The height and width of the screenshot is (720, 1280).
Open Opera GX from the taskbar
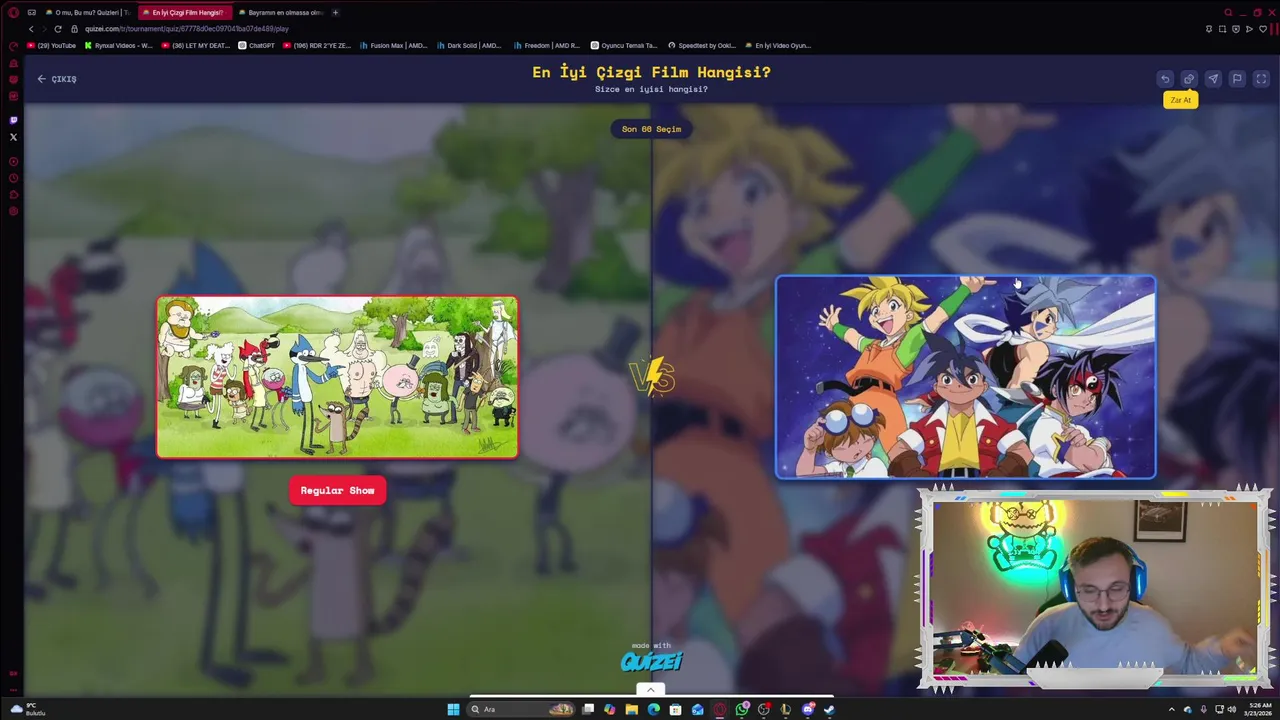(719, 709)
